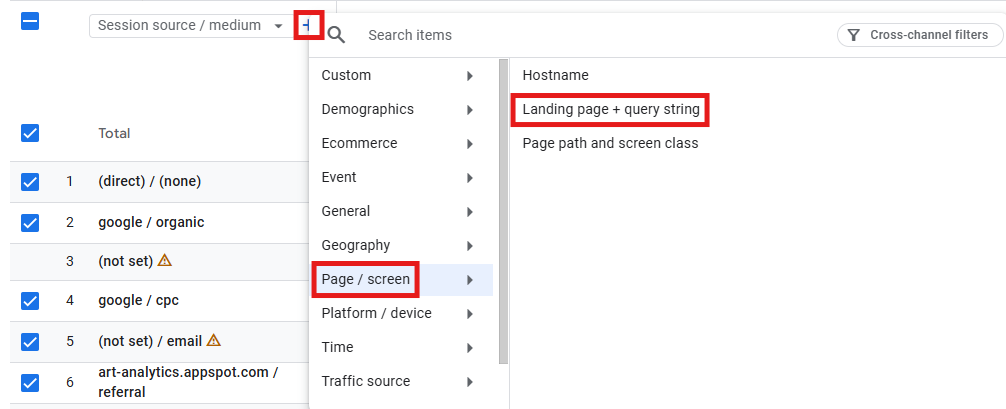The height and width of the screenshot is (409, 1006).
Task: Choose Page path and screen class
Action: [x=610, y=143]
